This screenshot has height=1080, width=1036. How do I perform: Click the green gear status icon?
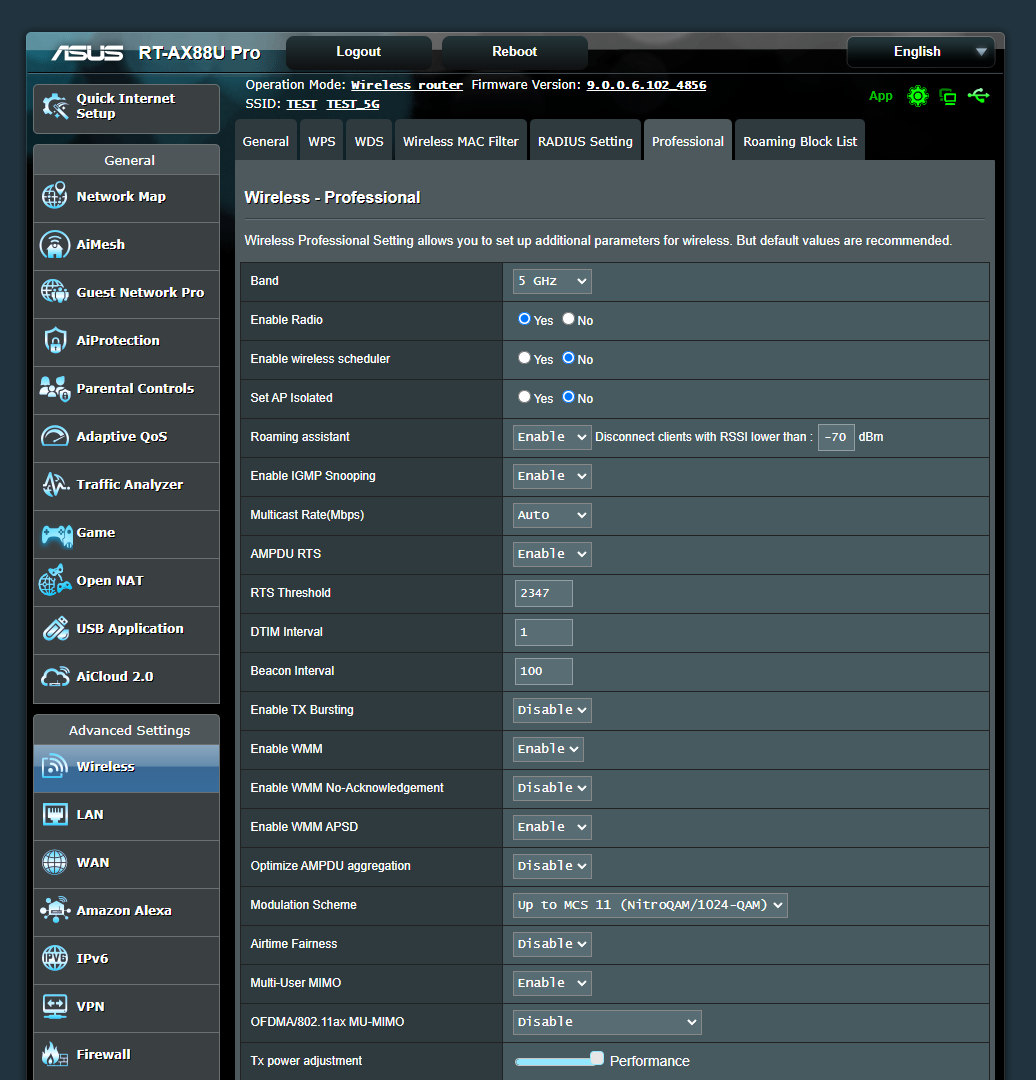918,96
